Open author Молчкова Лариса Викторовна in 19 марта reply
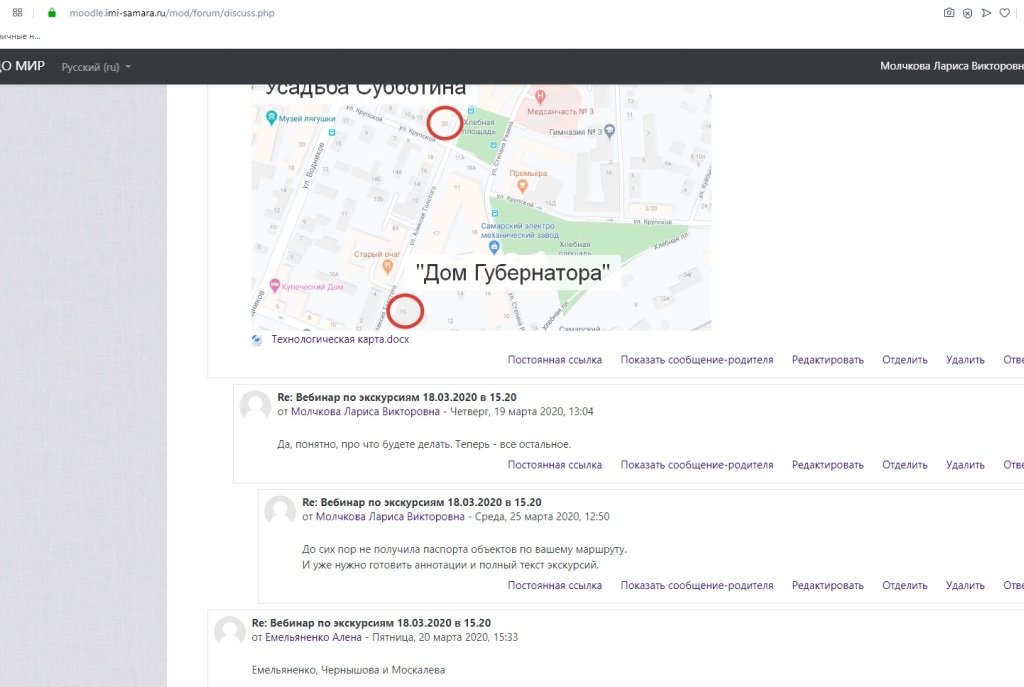 365,411
